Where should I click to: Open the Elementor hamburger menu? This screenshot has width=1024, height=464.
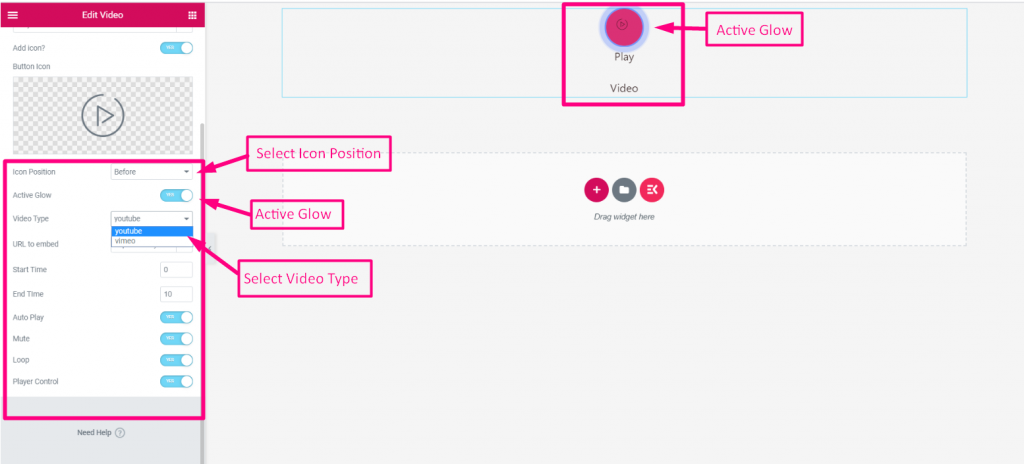13,15
